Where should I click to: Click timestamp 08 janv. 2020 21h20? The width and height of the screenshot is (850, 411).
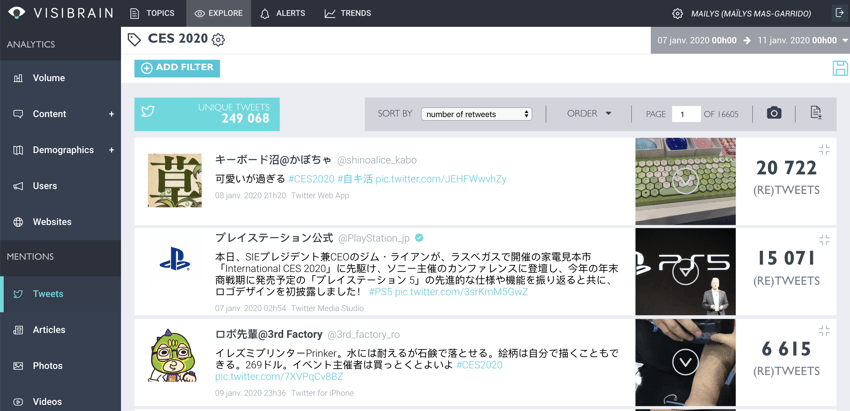tap(250, 195)
